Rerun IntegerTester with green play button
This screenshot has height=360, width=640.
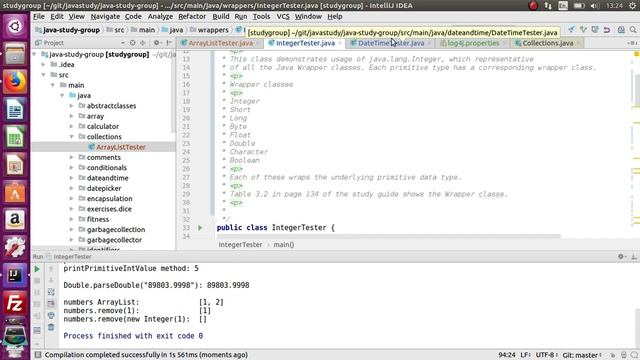pyautogui.click(x=37, y=269)
